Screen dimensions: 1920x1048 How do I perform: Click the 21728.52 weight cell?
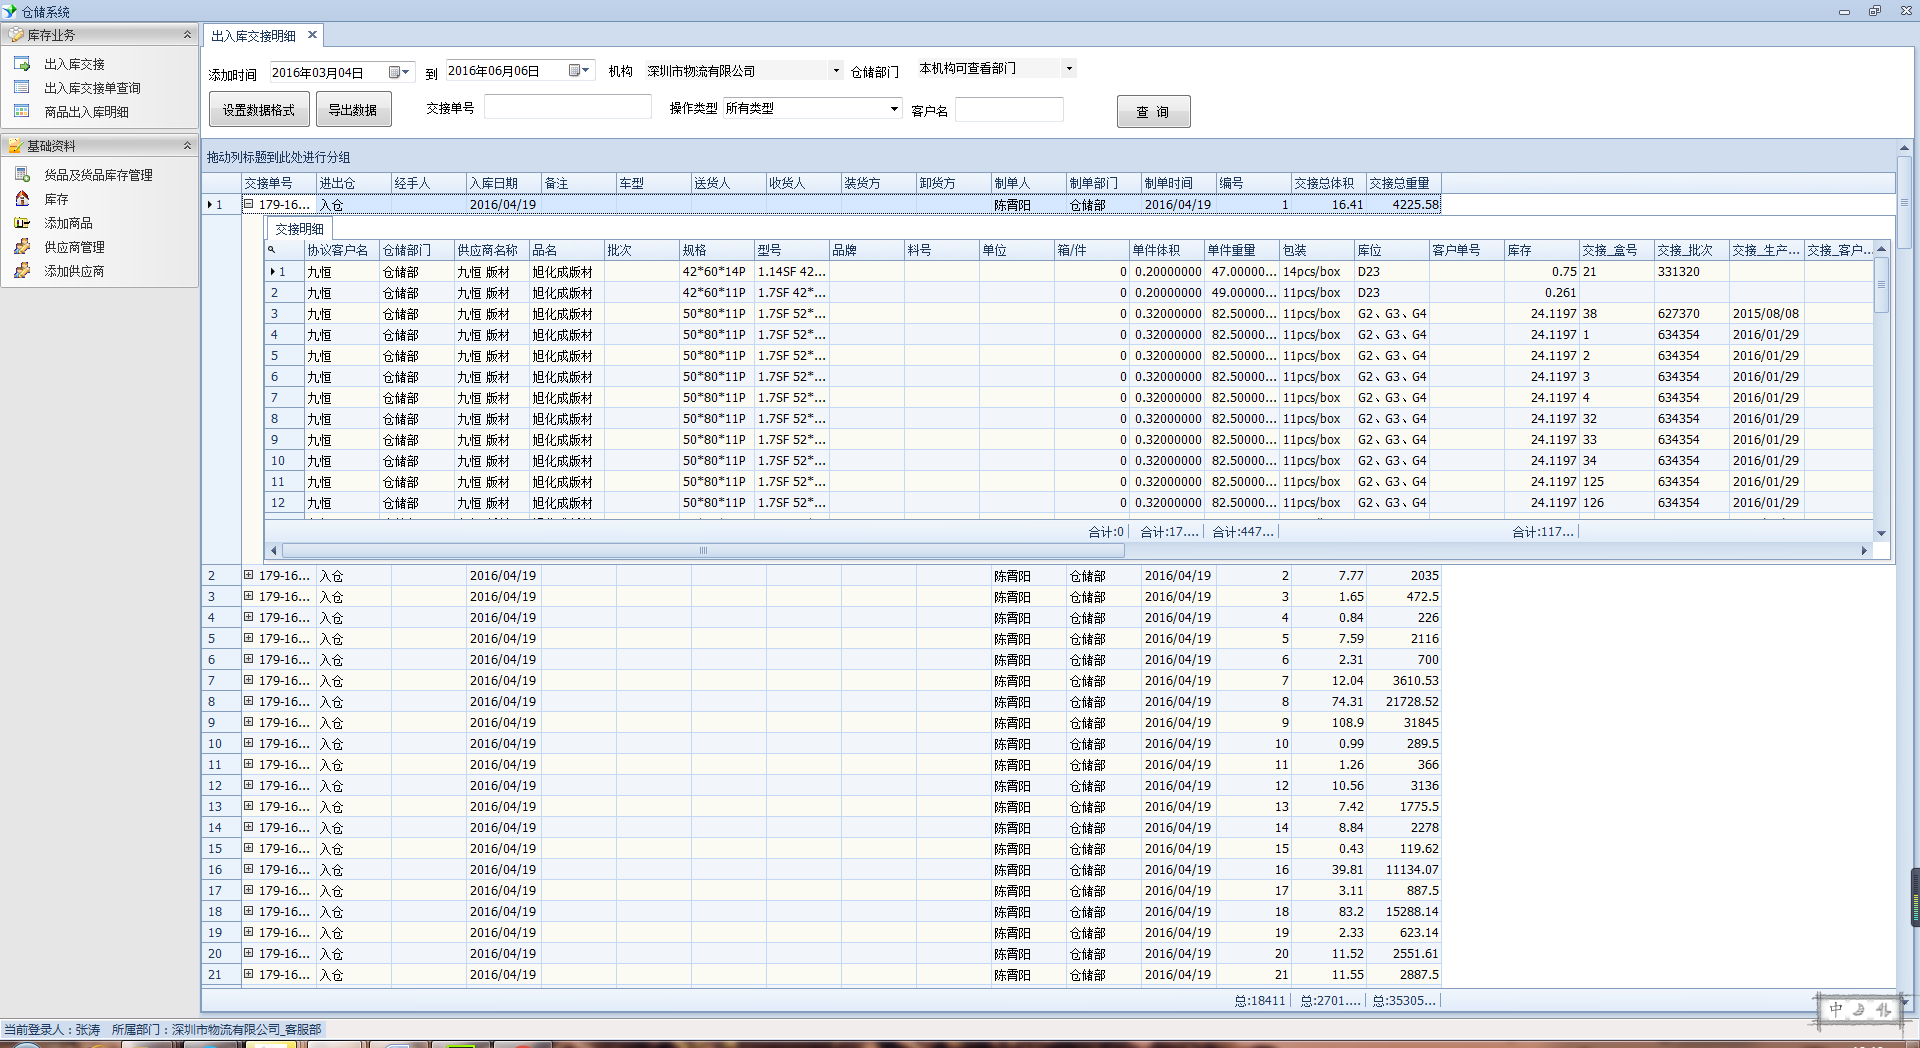tap(1404, 702)
